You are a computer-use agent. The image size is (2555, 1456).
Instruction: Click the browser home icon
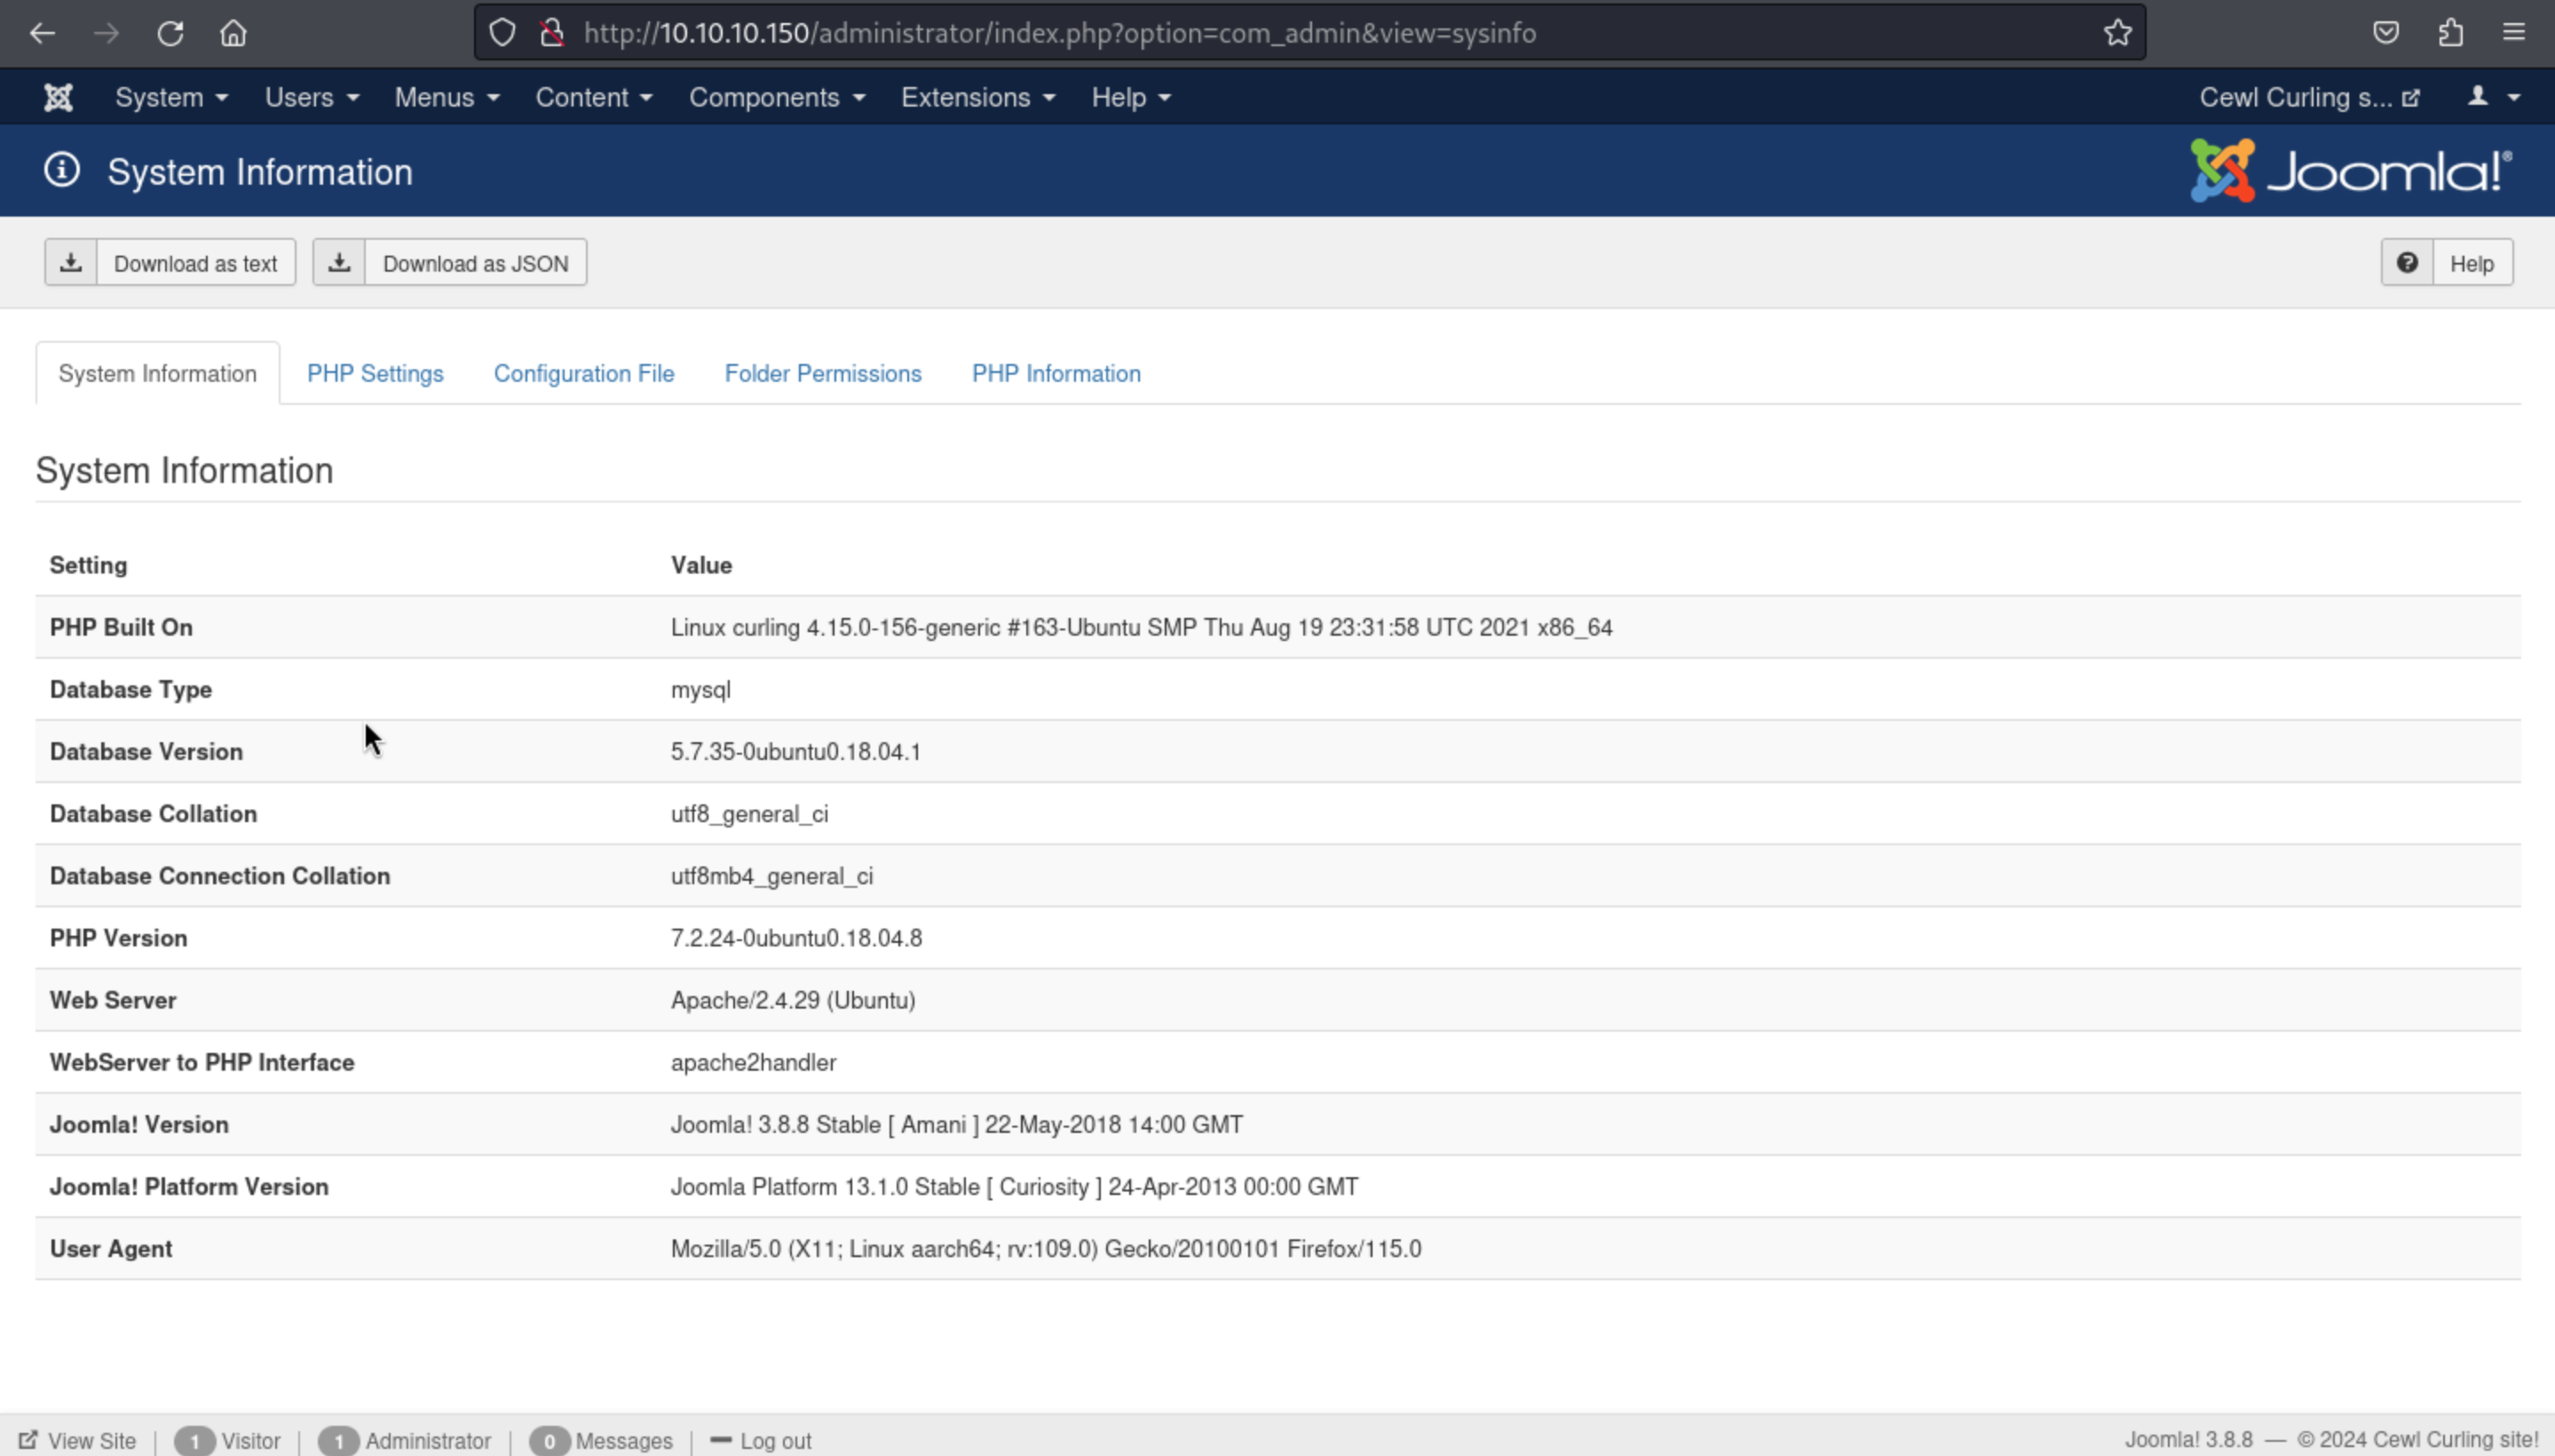coord(233,33)
